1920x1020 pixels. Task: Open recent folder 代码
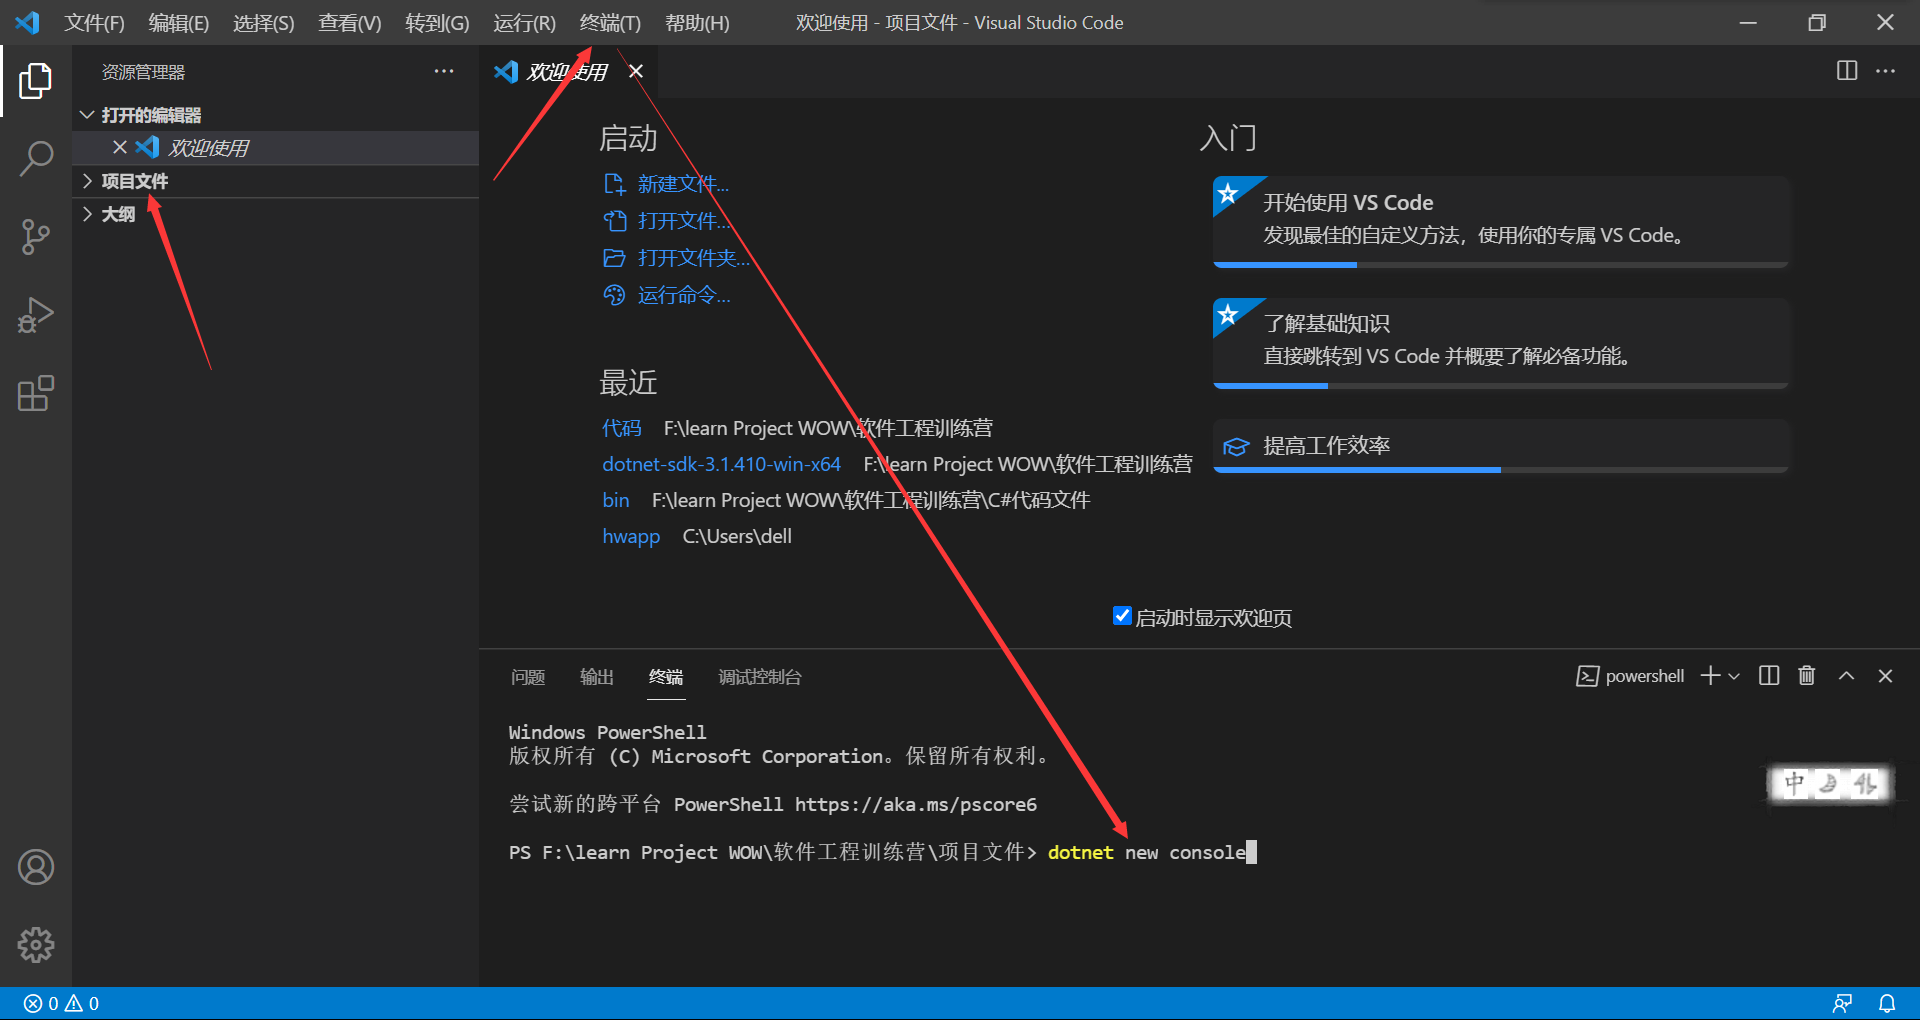[621, 428]
